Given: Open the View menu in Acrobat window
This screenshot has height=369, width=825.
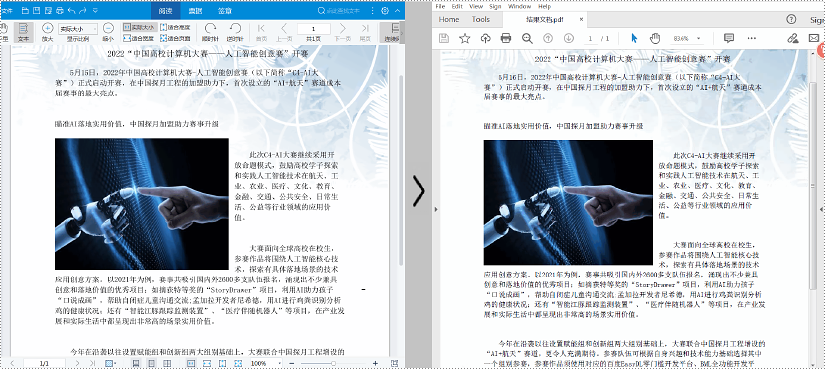Looking at the screenshot, I should pyautogui.click(x=476, y=6).
